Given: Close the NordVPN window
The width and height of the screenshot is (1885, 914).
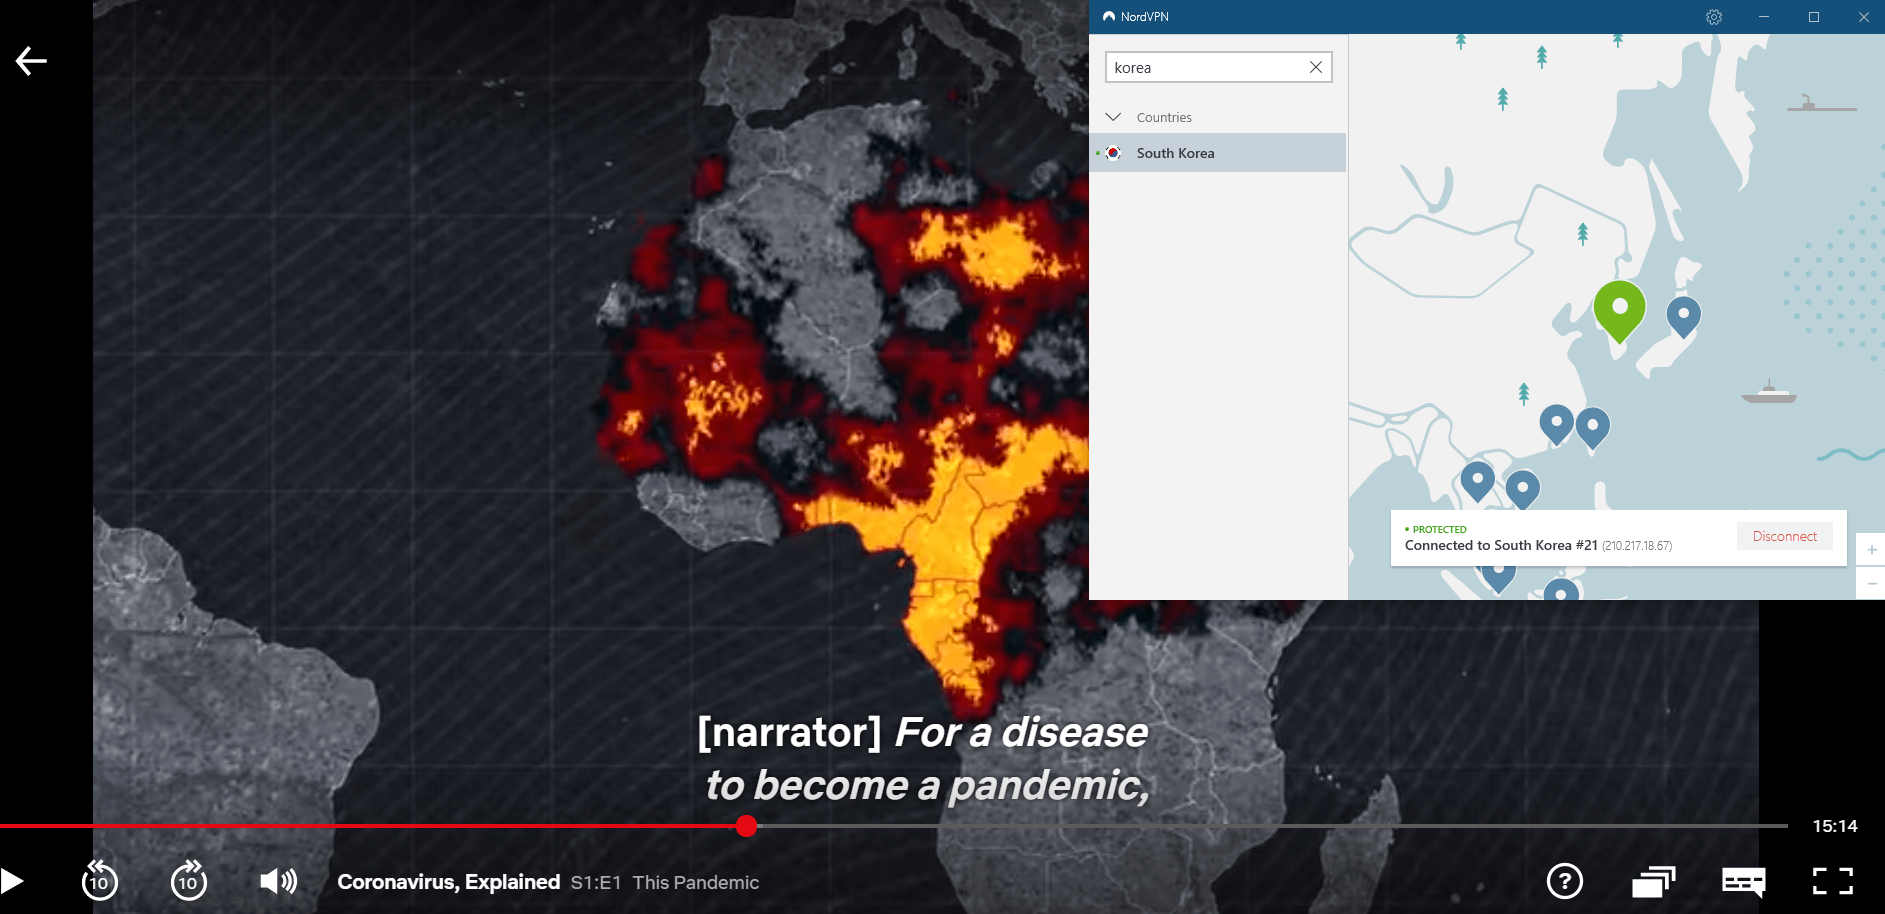Looking at the screenshot, I should pyautogui.click(x=1864, y=17).
